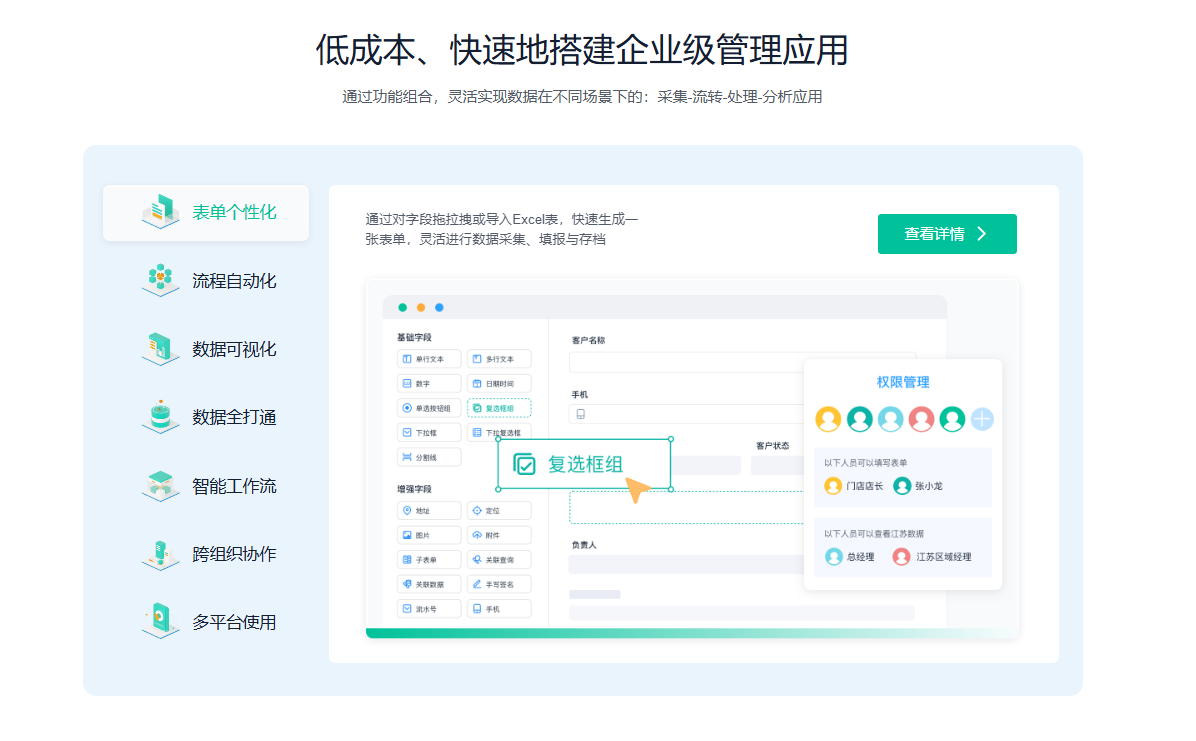Open the 数据全打通 tab

click(x=233, y=417)
